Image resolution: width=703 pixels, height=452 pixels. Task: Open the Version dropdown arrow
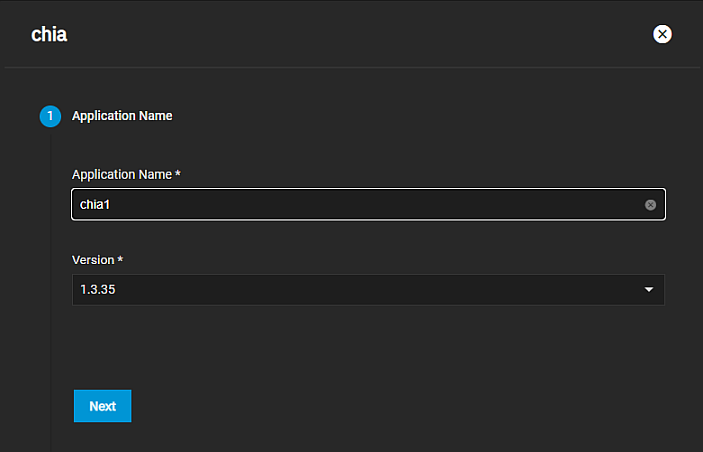pos(648,290)
